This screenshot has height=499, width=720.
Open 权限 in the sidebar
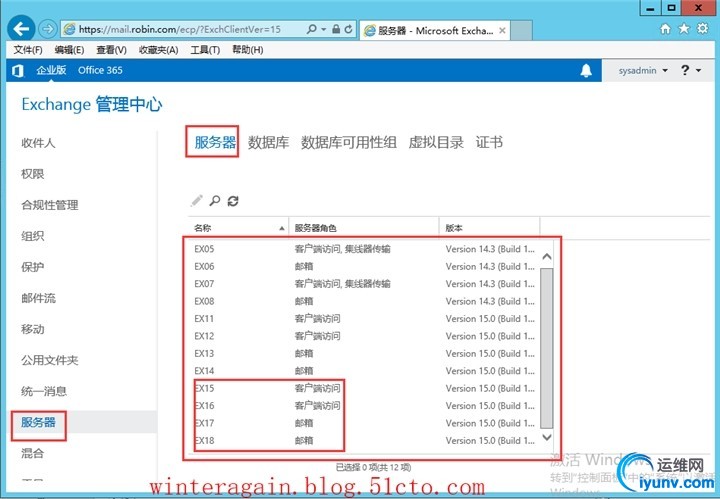point(33,174)
